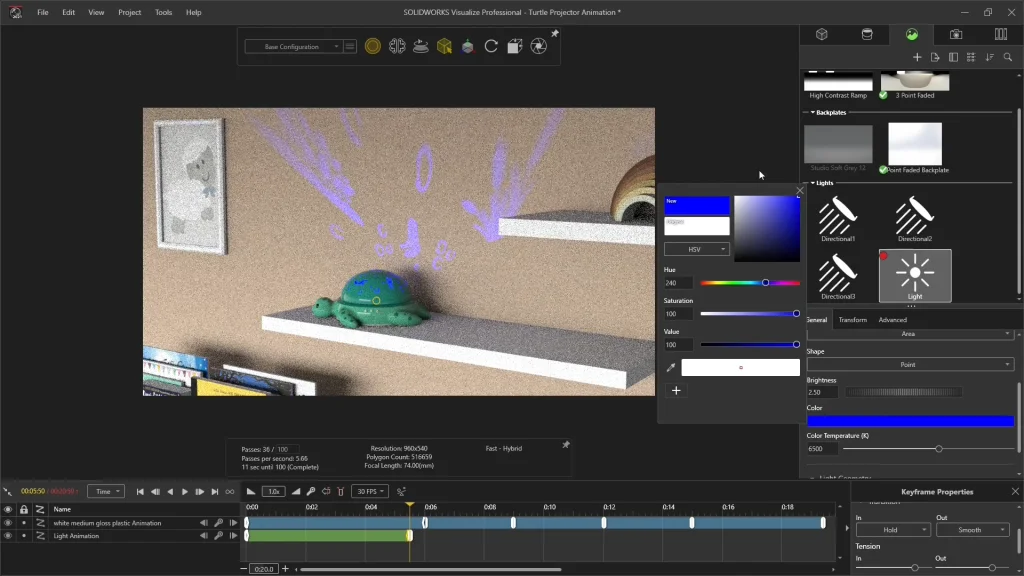Click the blue light Color swatch bar

[x=909, y=421]
